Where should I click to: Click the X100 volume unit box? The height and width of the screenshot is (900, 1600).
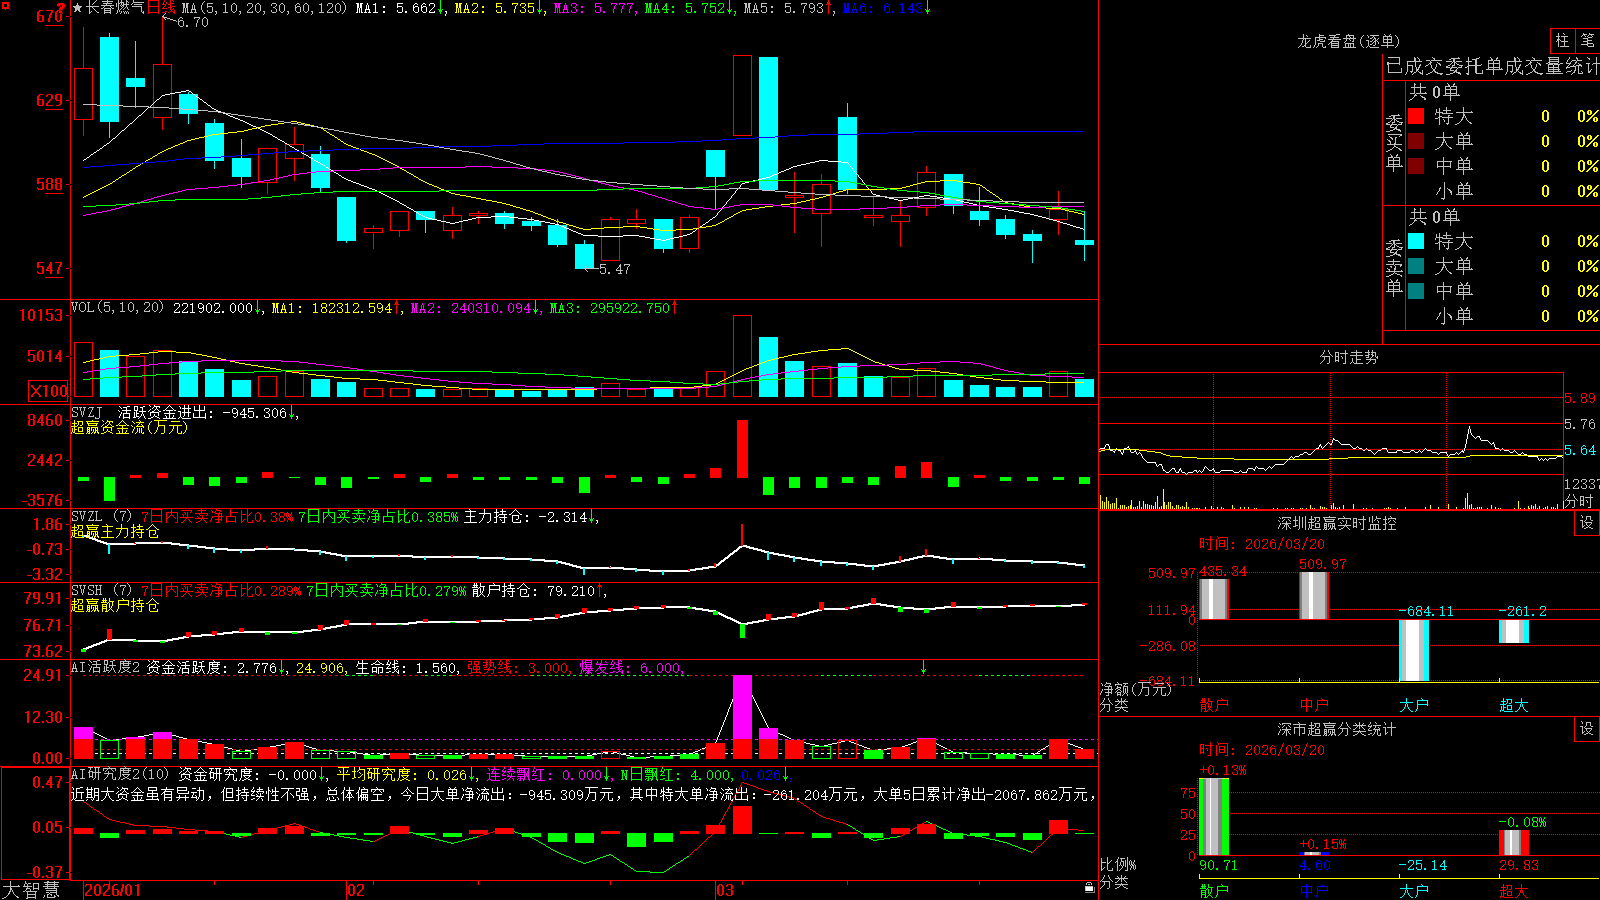48,391
